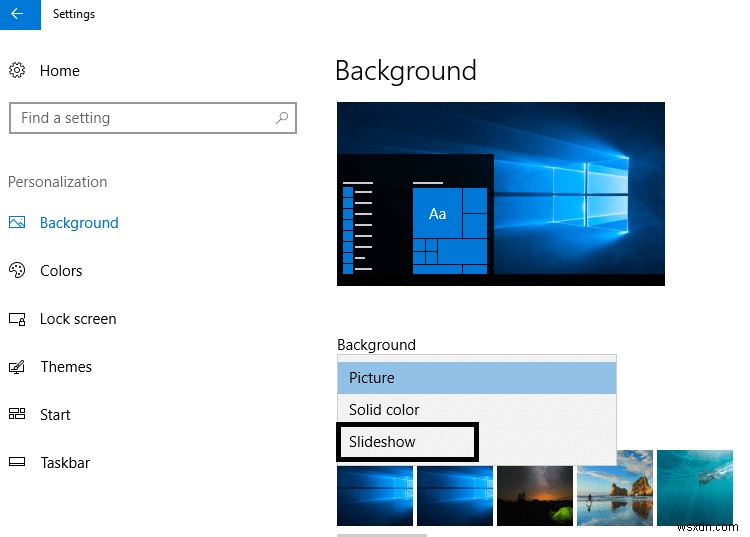Switch to the Background section
Screen dimensions: 750x537
79,223
